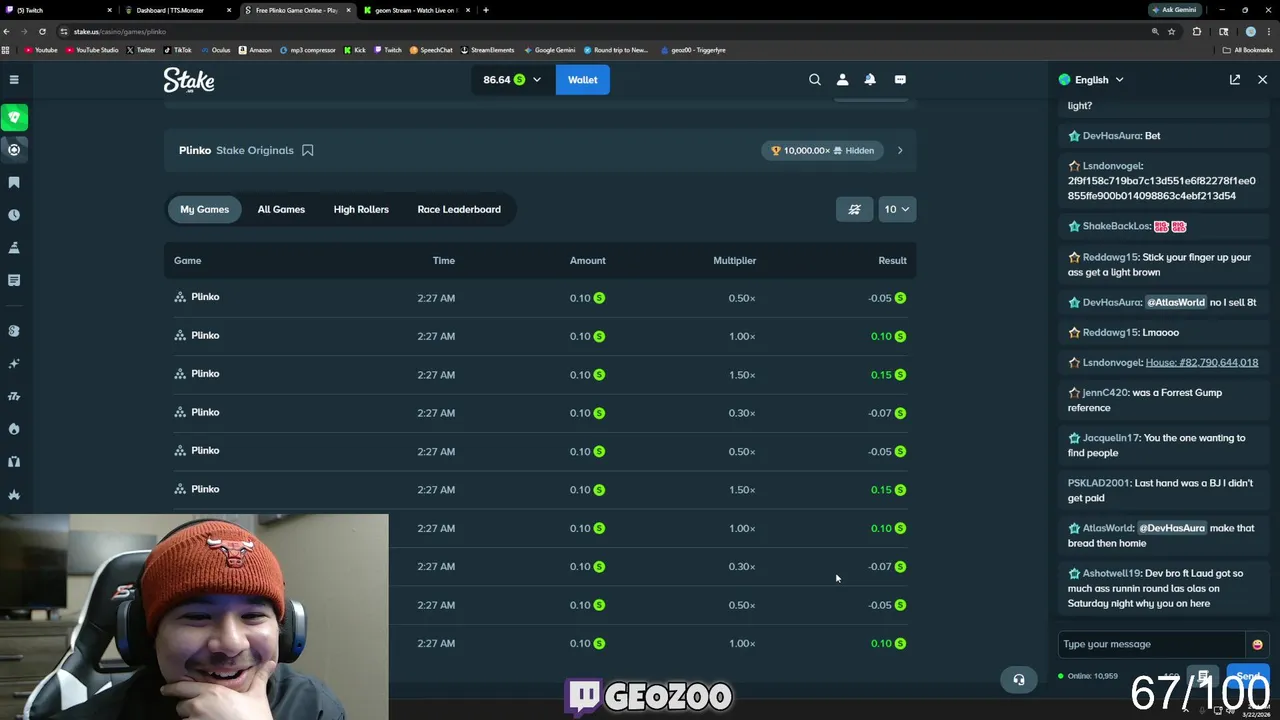
Task: Click the Stake logo
Action: click(x=189, y=80)
